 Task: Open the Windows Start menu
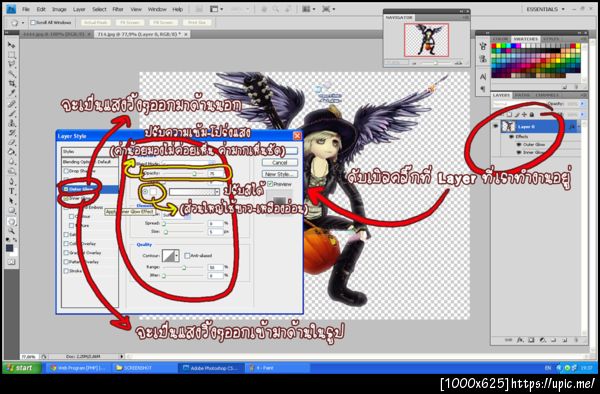(x=22, y=368)
